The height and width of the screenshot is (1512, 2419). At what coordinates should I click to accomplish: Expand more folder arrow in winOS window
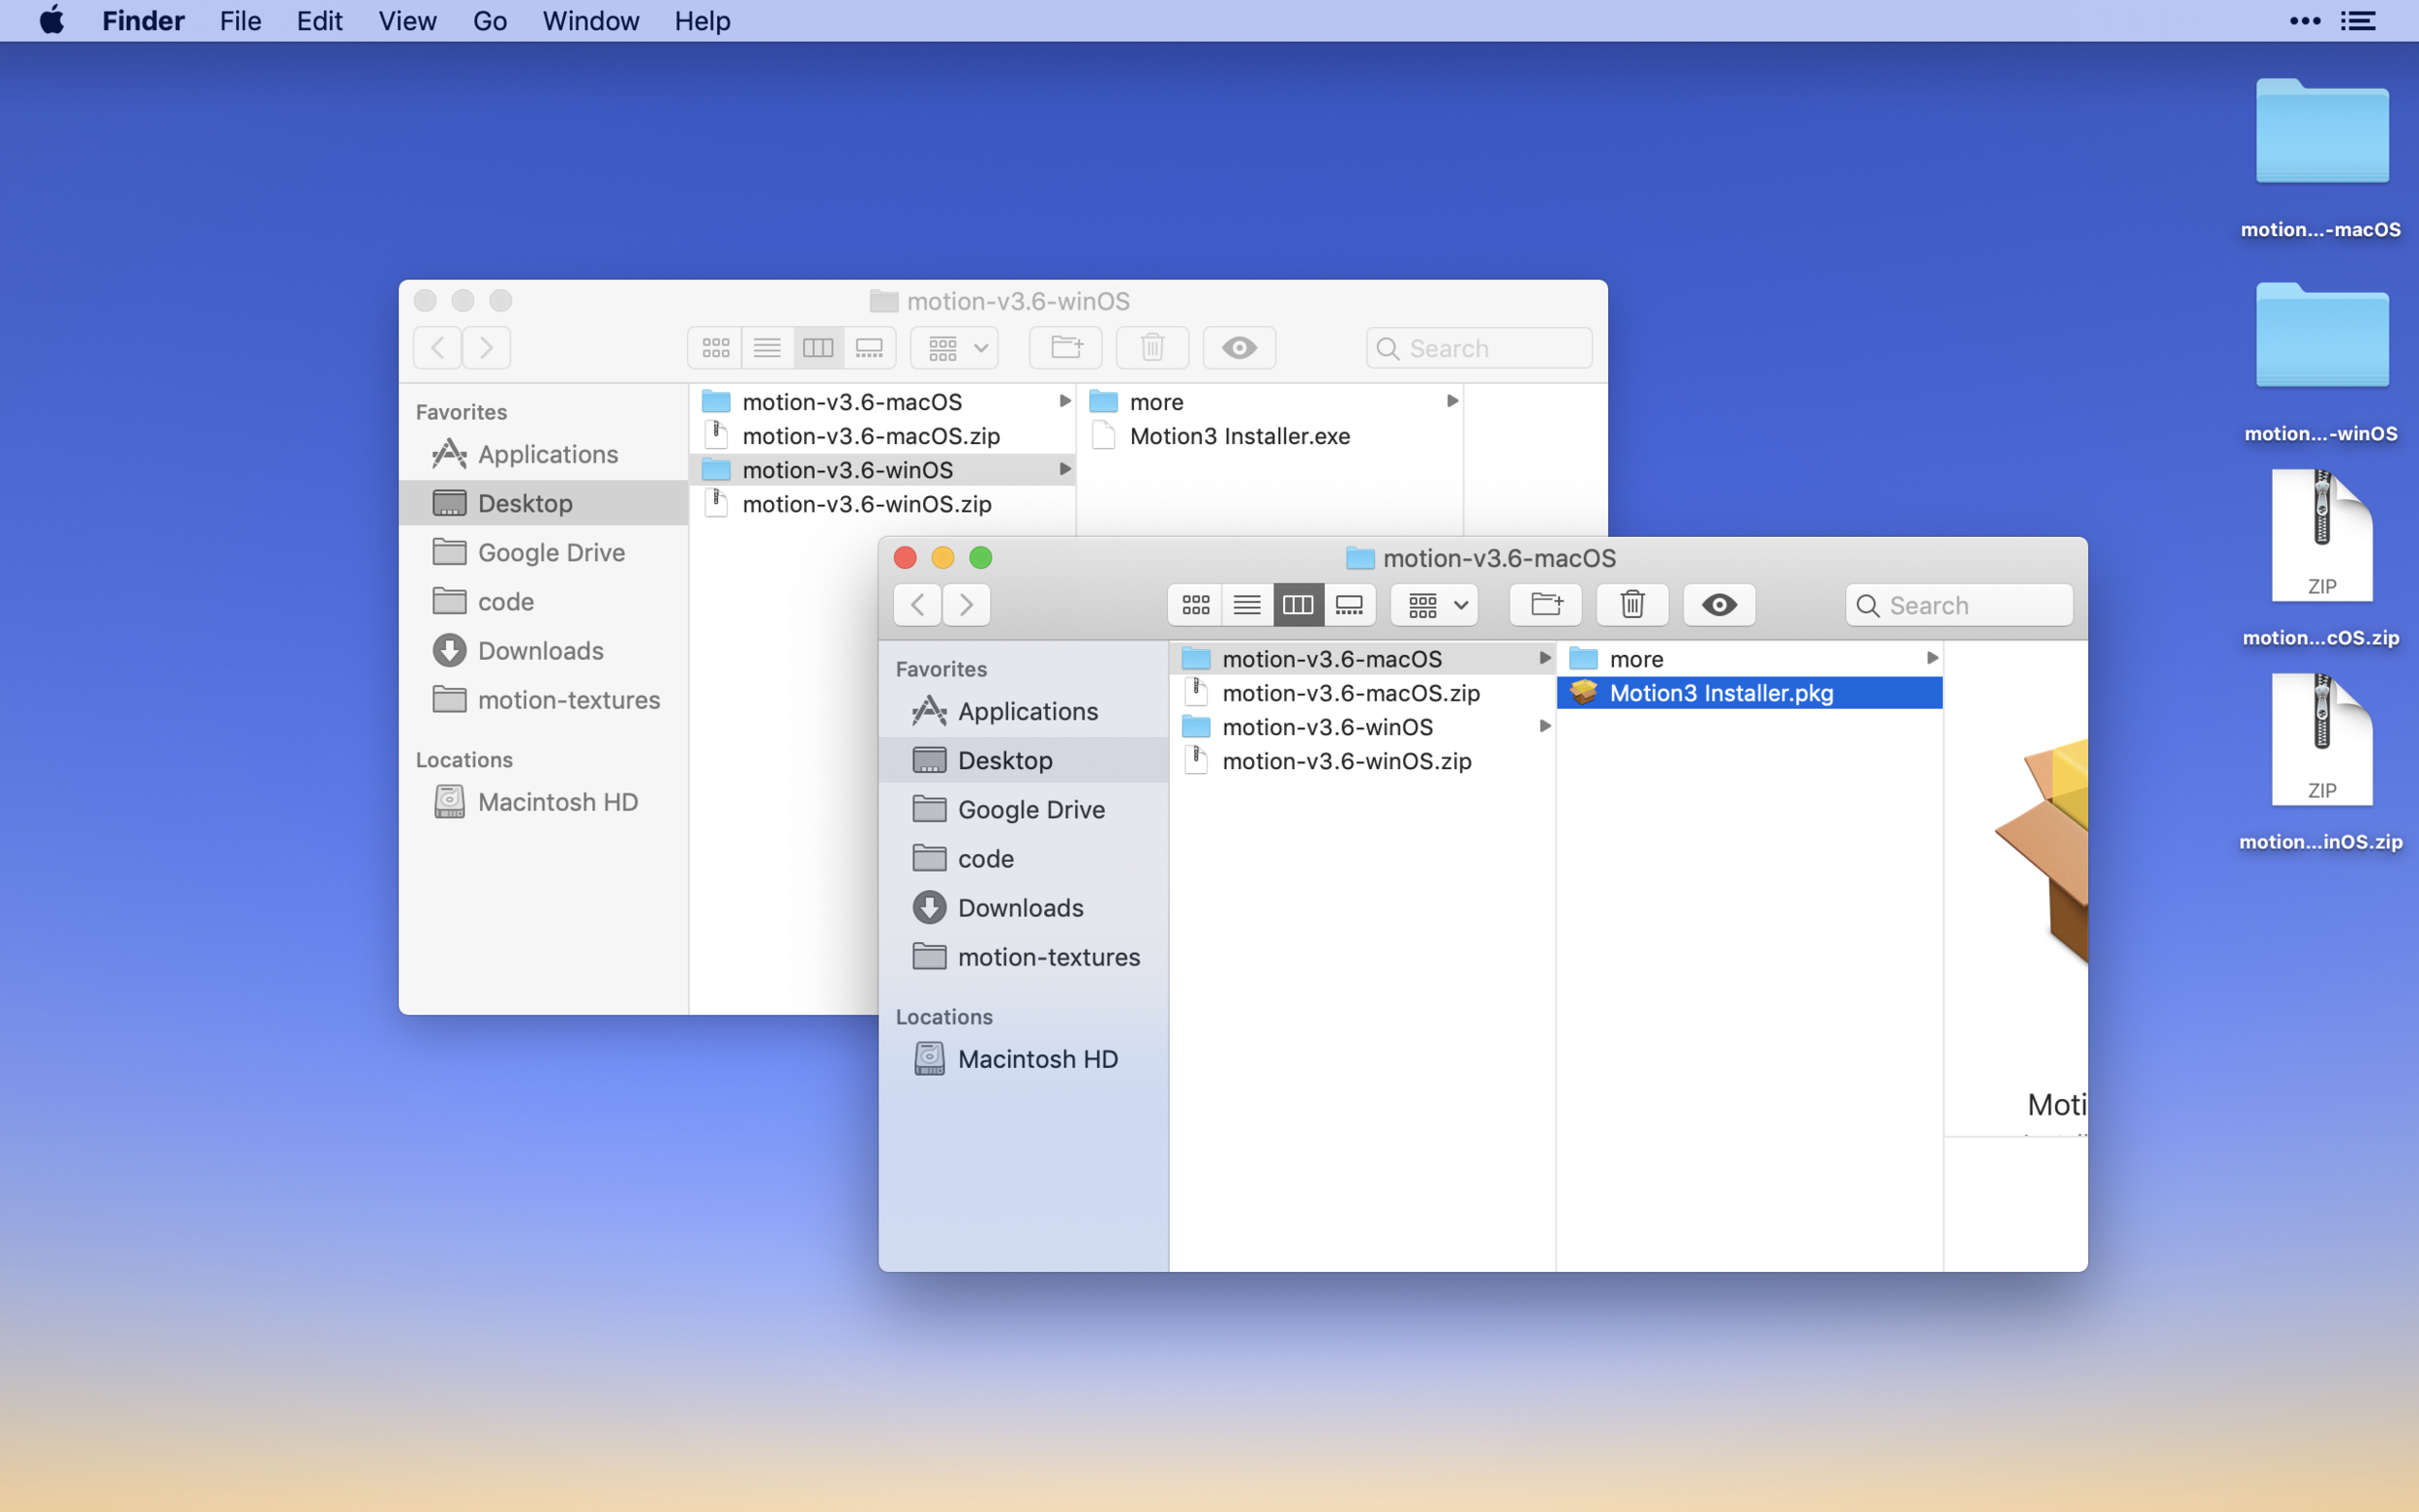click(1452, 401)
